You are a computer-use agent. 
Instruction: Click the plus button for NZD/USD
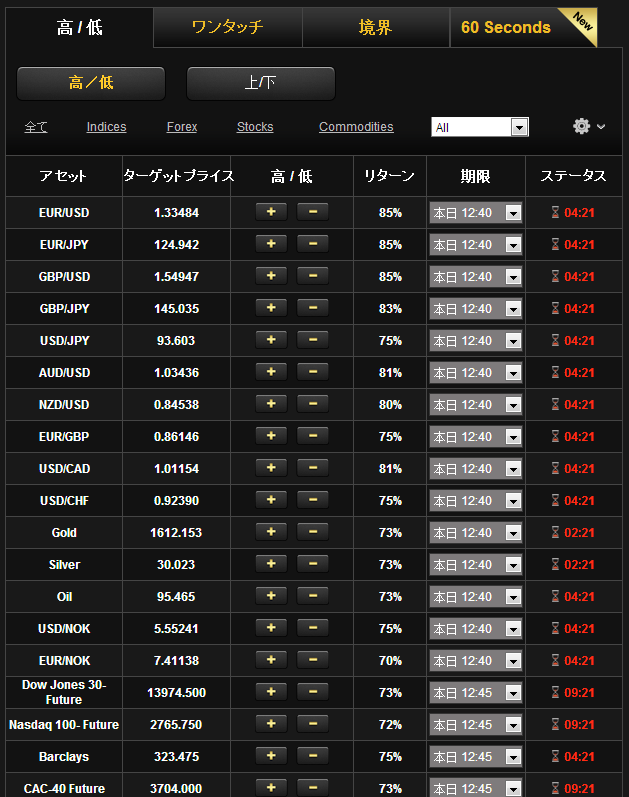click(x=271, y=404)
